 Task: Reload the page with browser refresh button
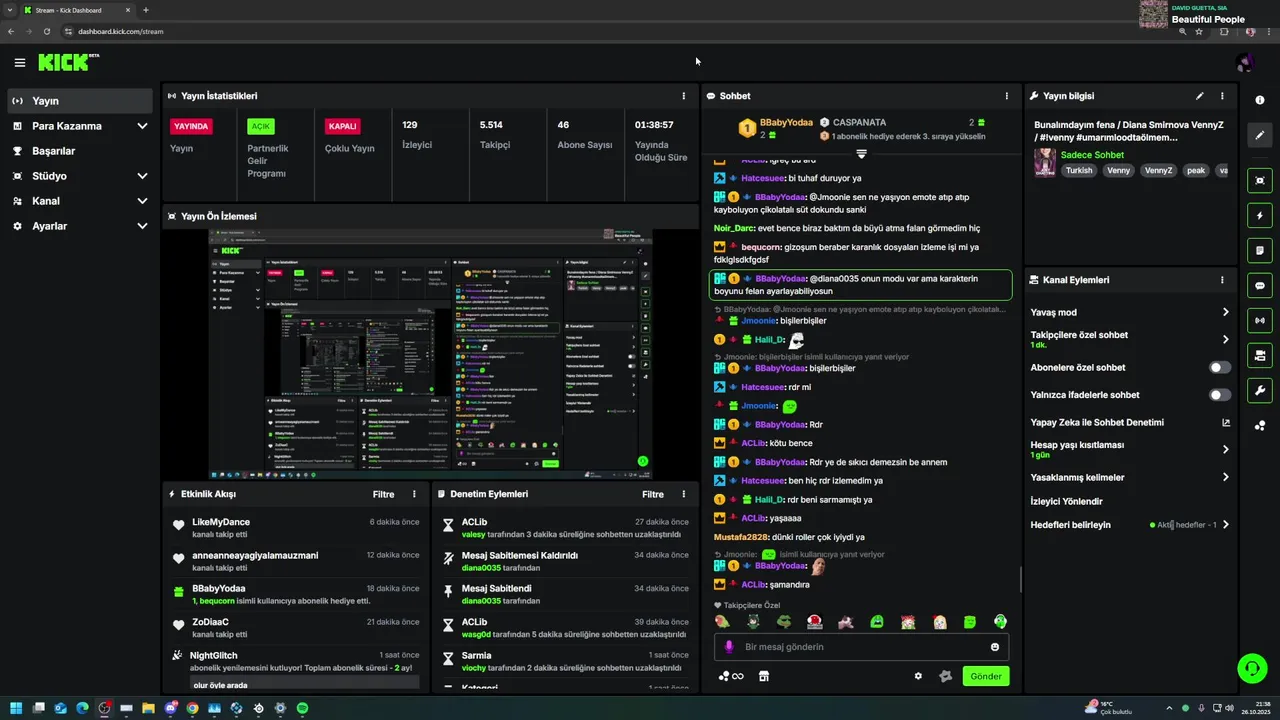click(46, 31)
